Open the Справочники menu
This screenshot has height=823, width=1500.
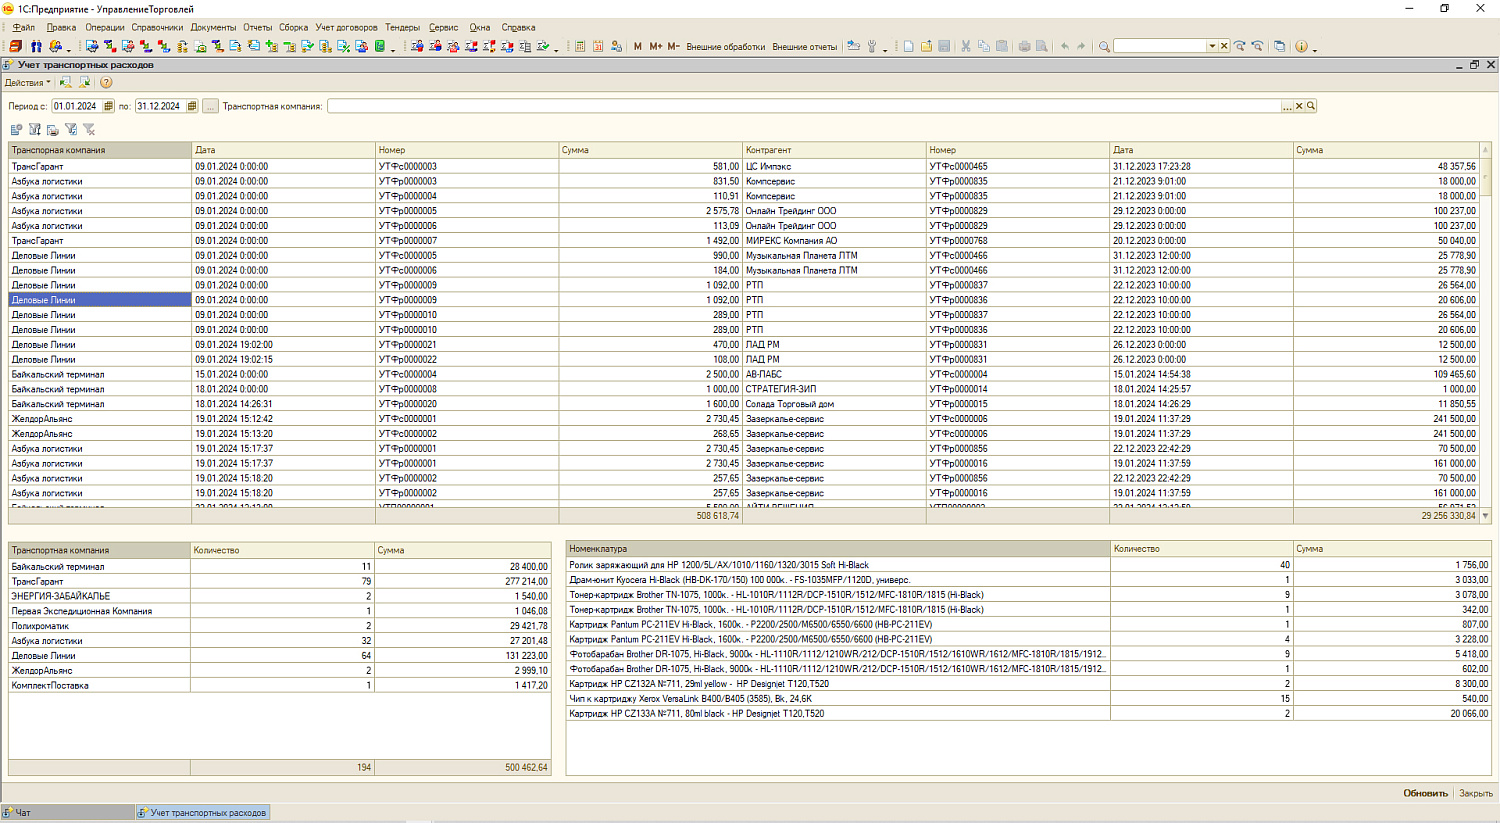[x=157, y=27]
